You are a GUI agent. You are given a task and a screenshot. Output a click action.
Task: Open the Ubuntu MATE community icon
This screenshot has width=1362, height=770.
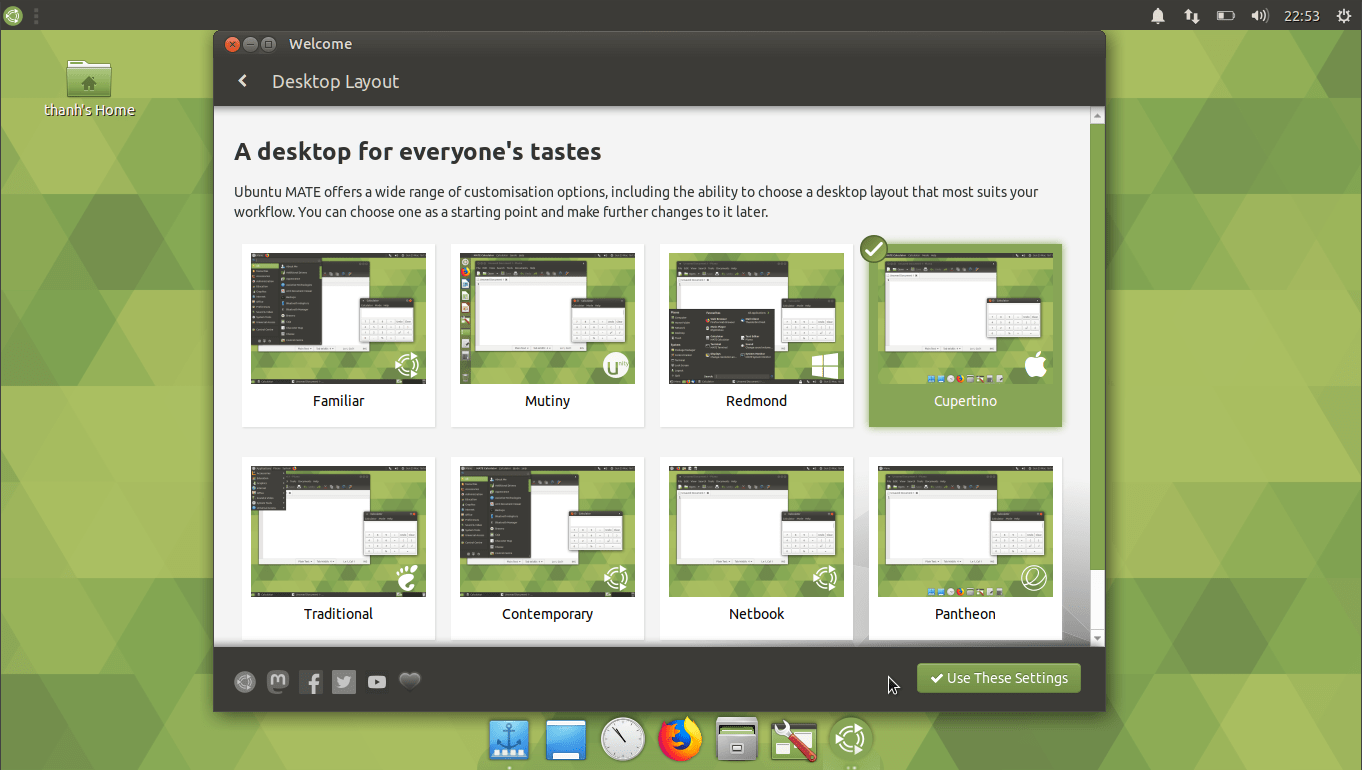click(x=245, y=681)
